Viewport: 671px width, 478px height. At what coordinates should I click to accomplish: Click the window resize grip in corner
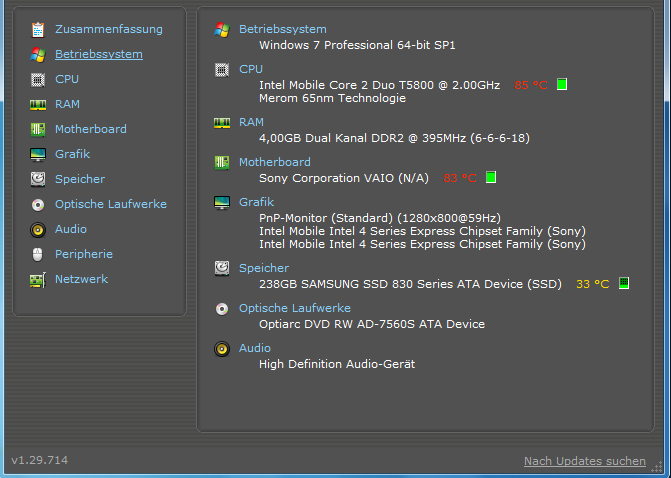point(657,467)
